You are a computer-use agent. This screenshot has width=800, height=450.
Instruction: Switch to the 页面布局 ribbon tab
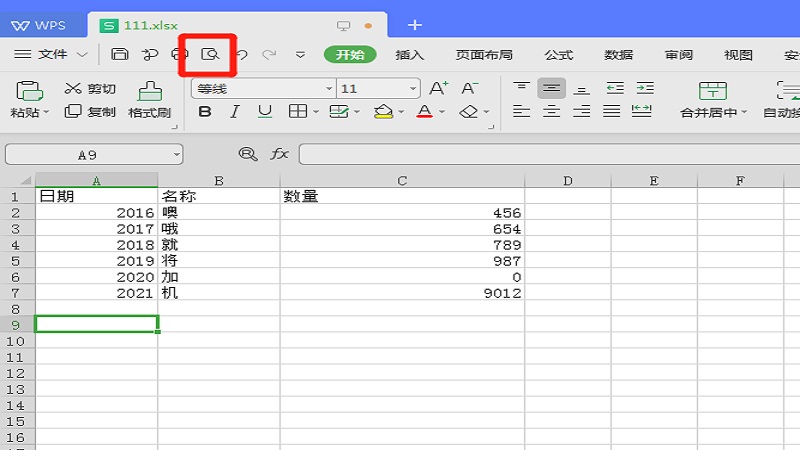484,55
